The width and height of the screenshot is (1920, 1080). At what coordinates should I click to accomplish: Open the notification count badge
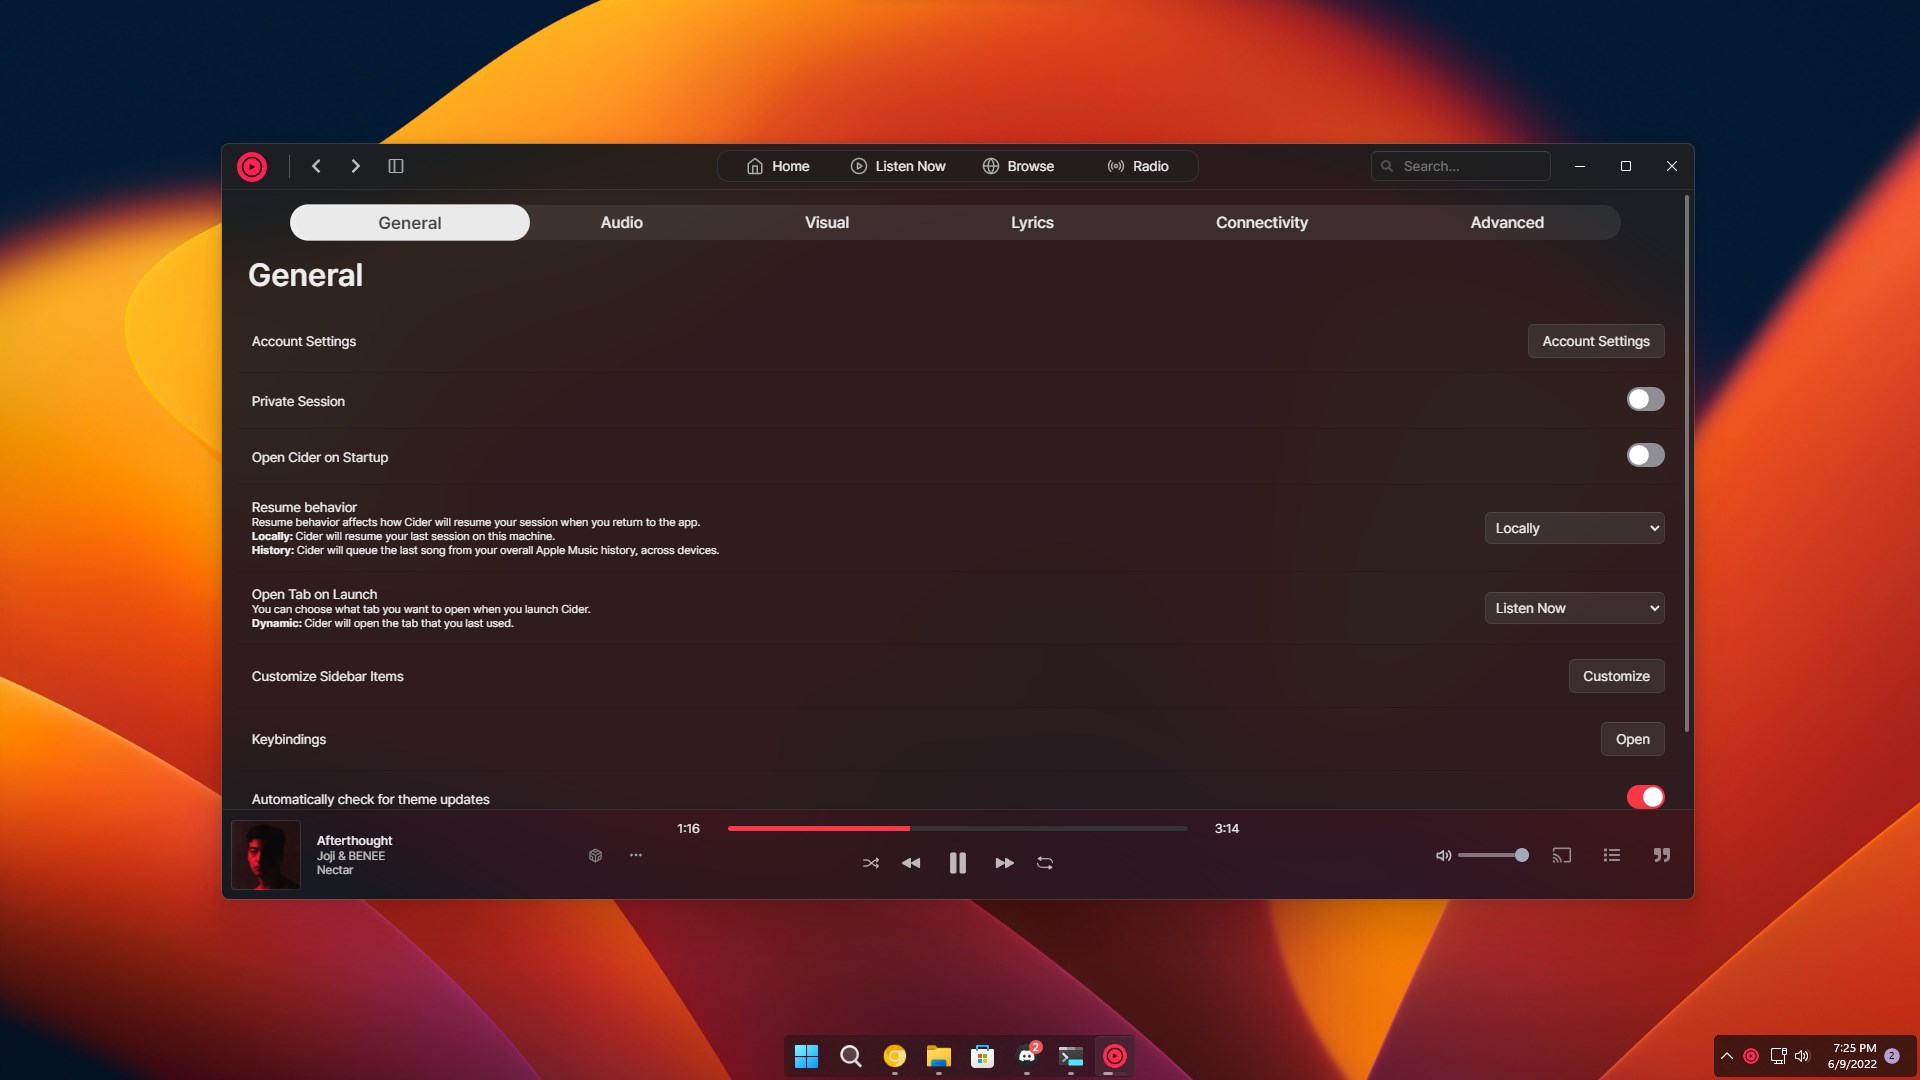(x=1892, y=1056)
